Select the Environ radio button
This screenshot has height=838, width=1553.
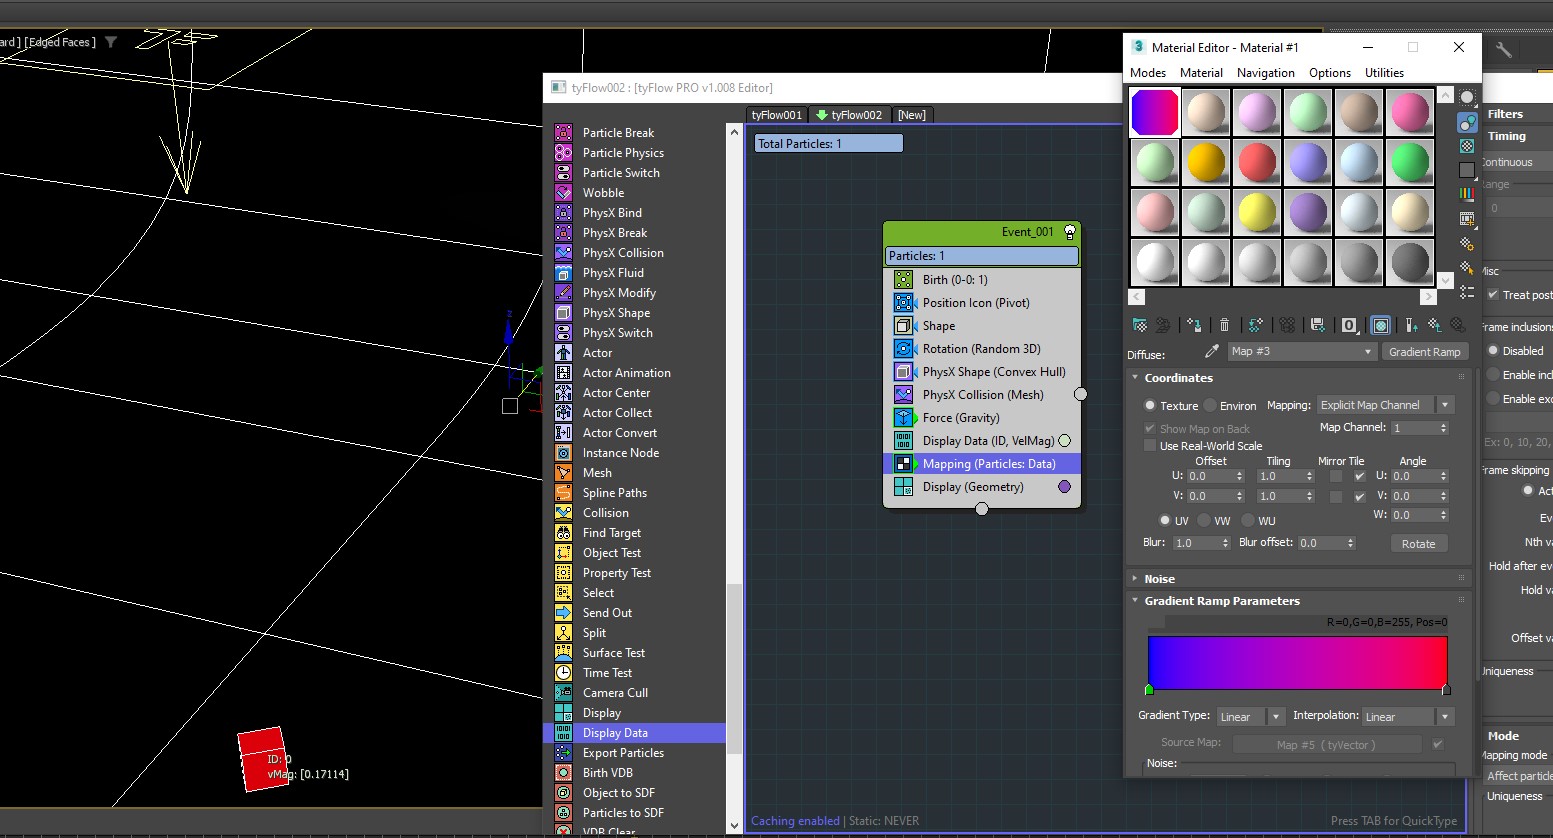[x=1210, y=405]
